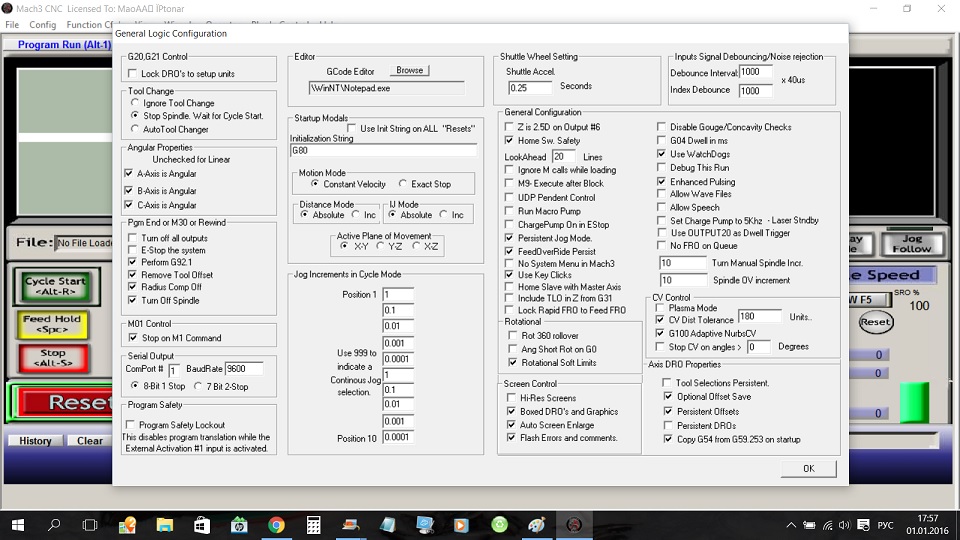
Task: Enable Z is 2.5D on Output #6
Action: (x=509, y=127)
